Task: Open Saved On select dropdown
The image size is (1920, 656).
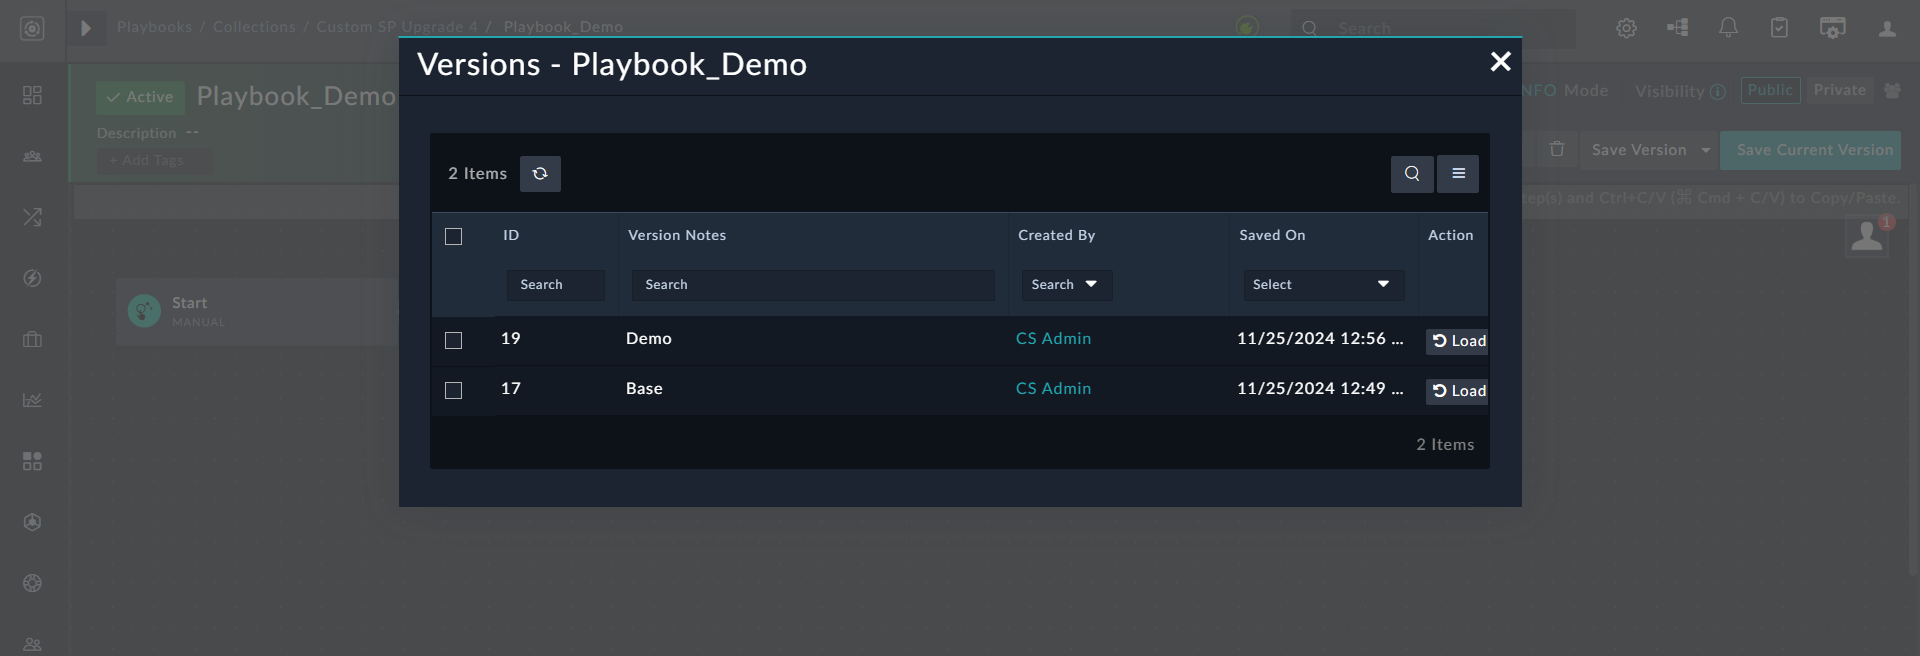Action: [1323, 285]
